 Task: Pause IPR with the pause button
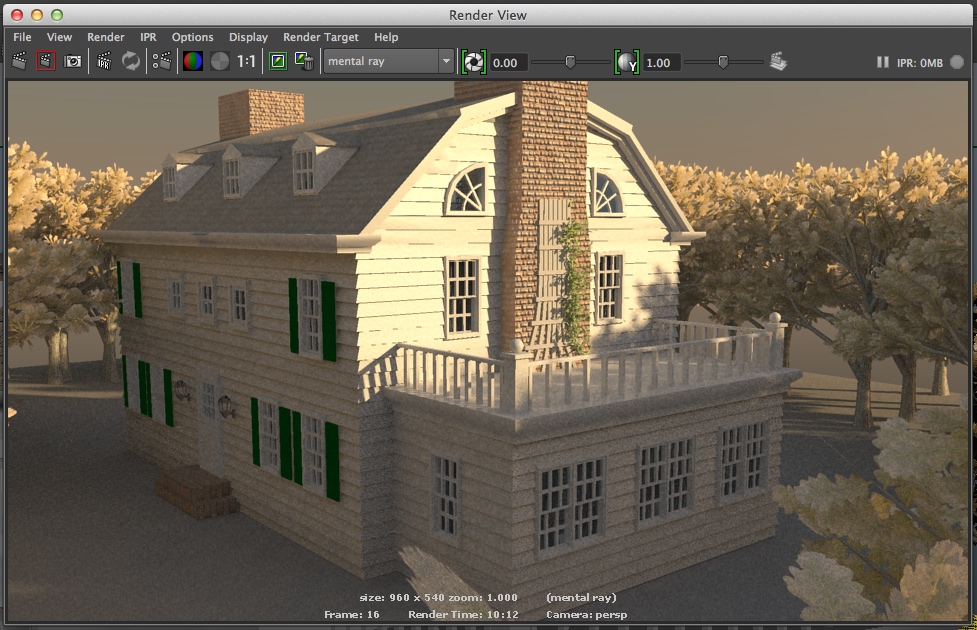click(x=882, y=62)
